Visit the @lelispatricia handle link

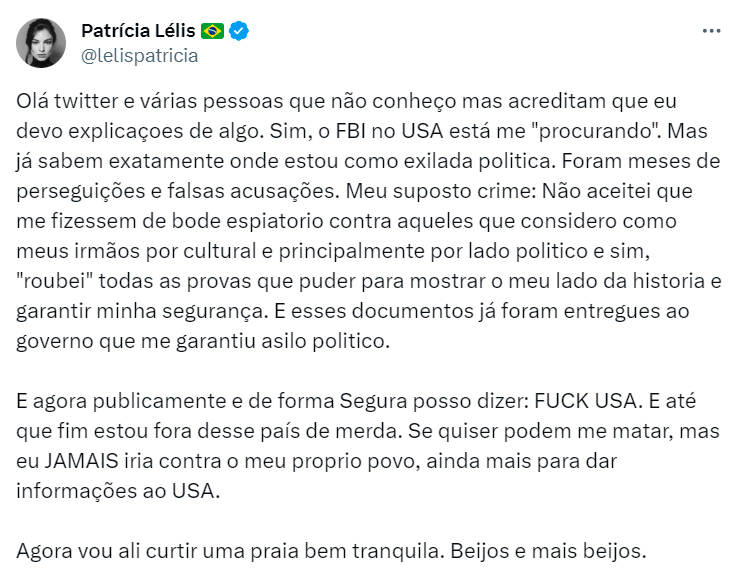(140, 56)
